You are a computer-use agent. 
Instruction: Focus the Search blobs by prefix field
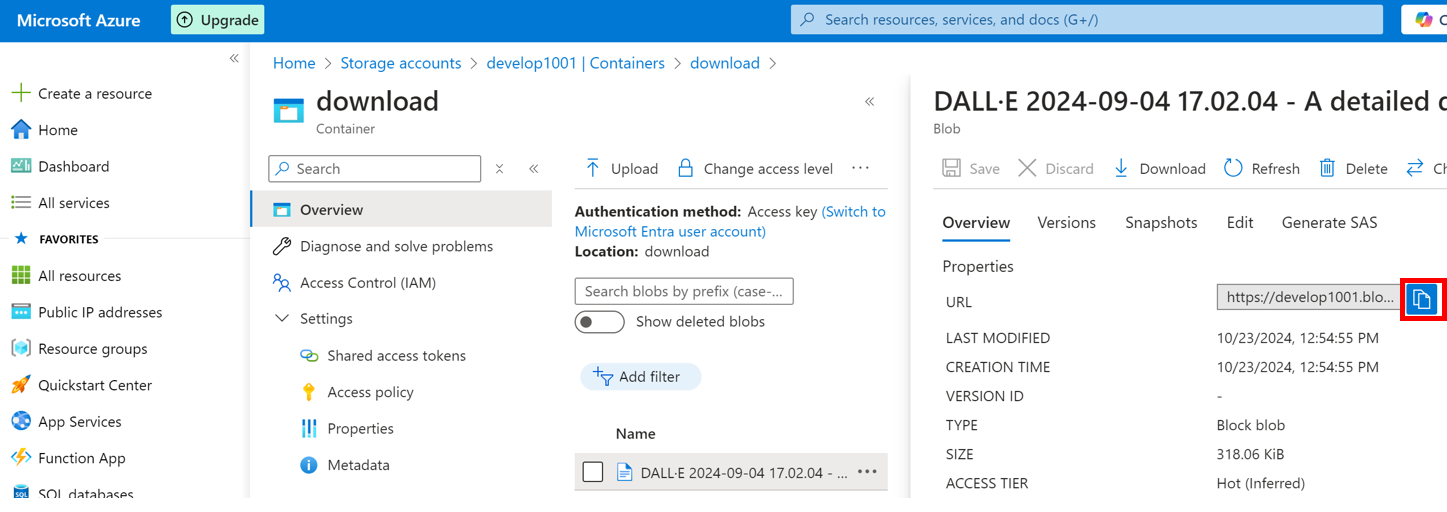(684, 291)
